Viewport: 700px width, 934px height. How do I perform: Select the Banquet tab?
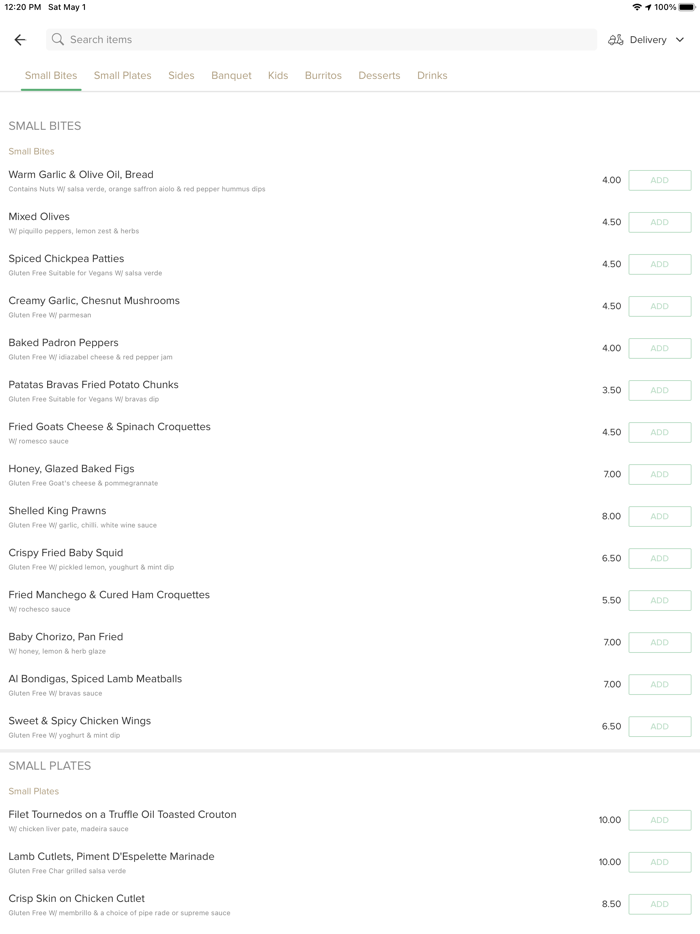[x=231, y=76]
